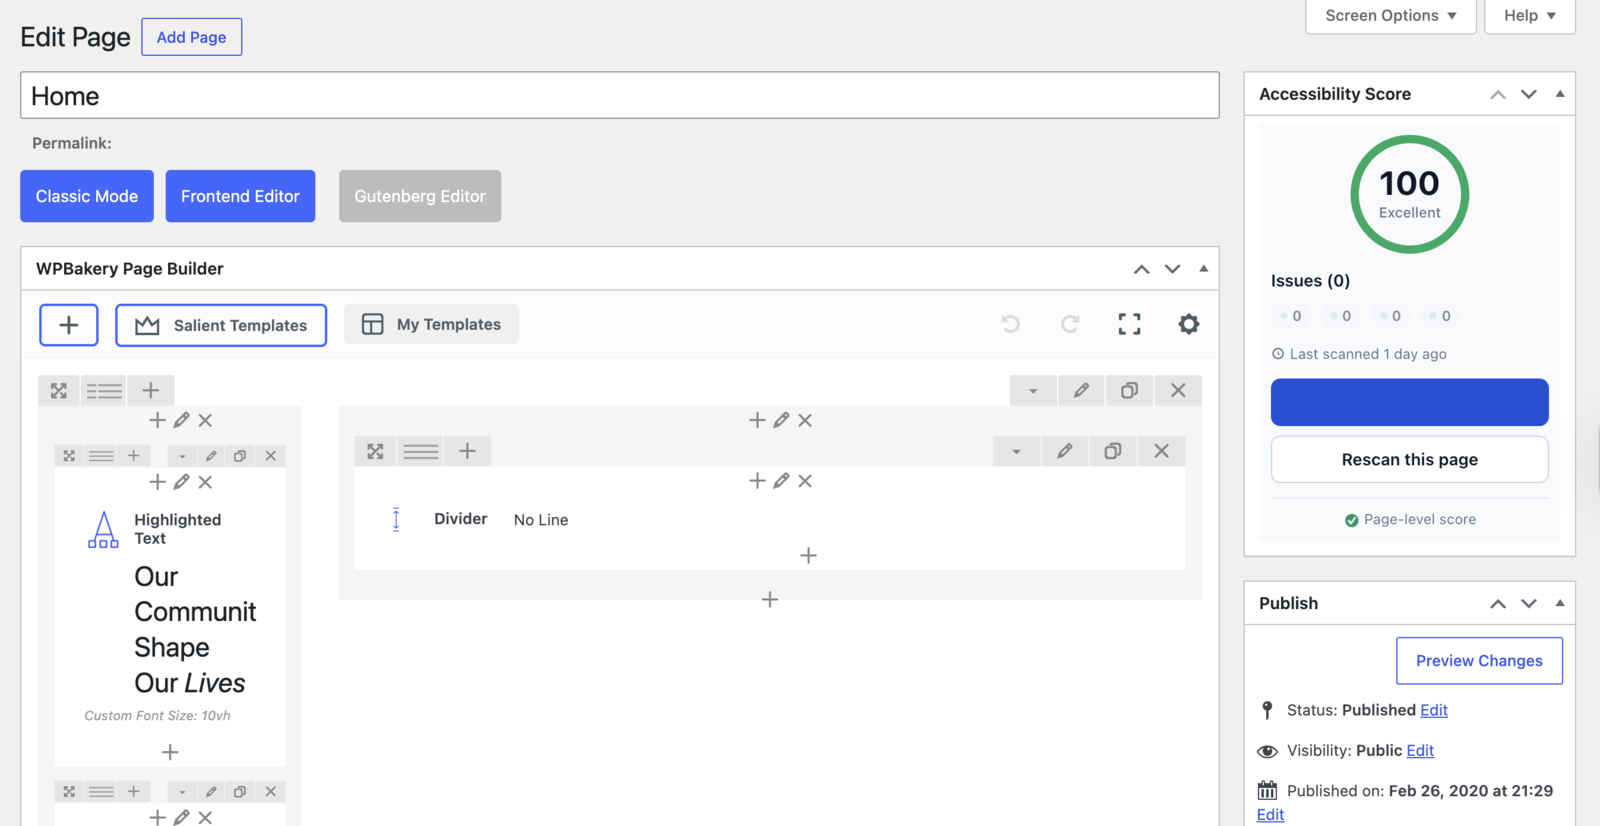Move Accessibility Score panel down
The width and height of the screenshot is (1600, 826).
click(1529, 94)
